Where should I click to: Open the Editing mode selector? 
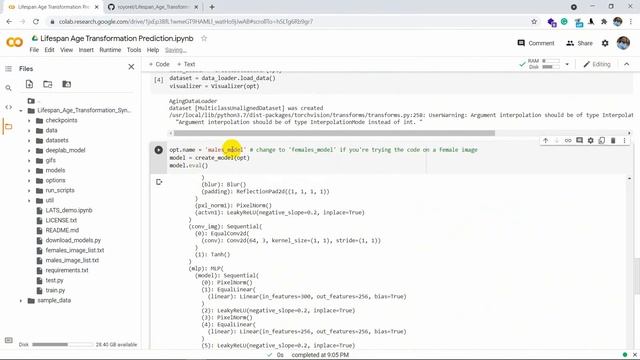coord(597,64)
